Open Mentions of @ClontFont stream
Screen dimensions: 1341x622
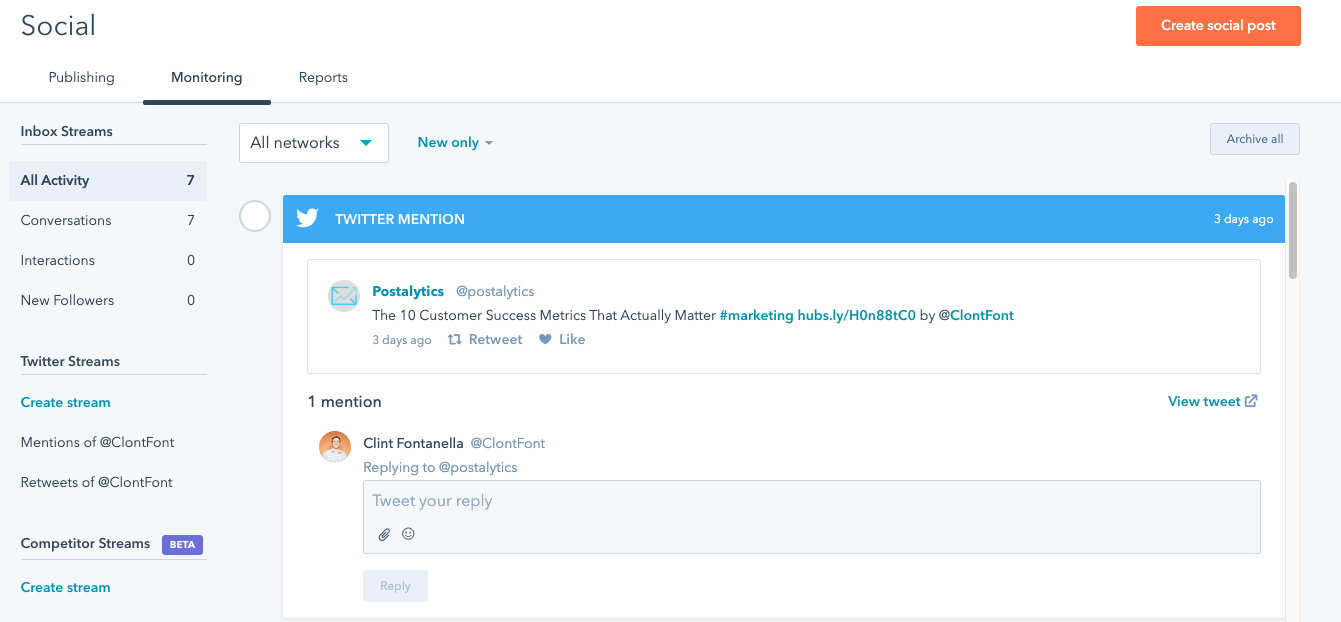pos(98,442)
